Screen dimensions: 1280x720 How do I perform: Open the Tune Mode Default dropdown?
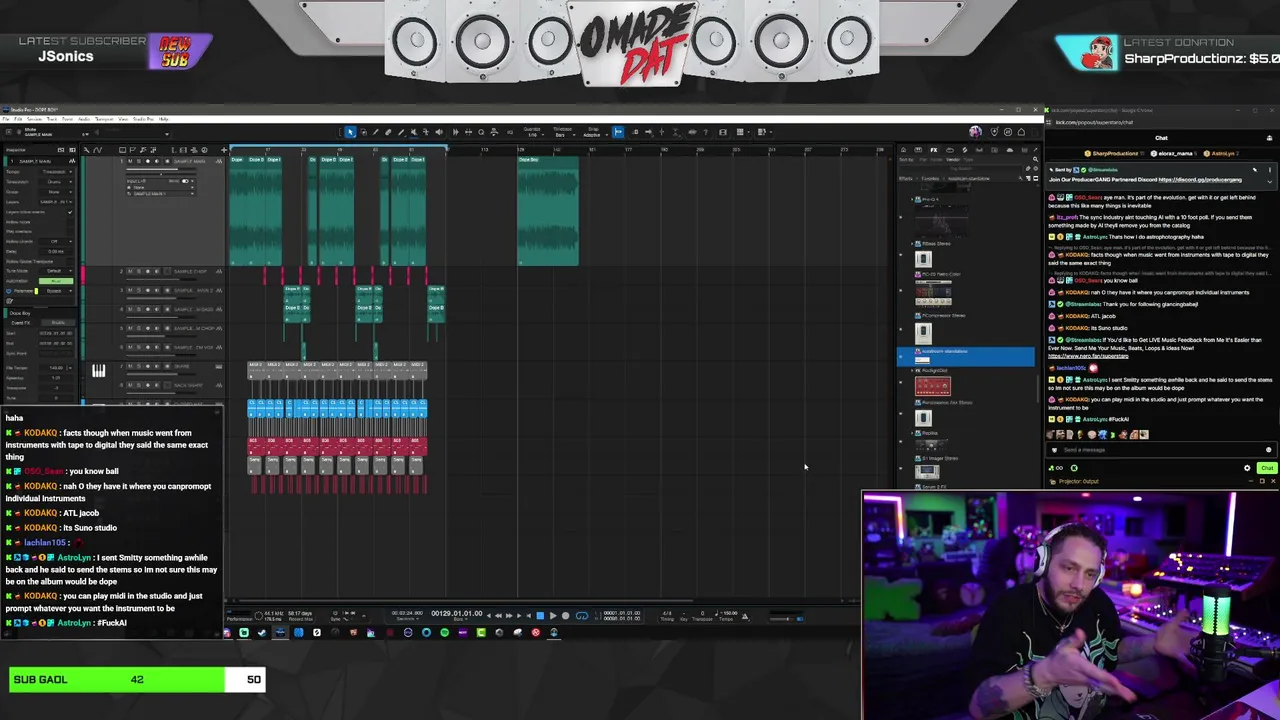[55, 271]
